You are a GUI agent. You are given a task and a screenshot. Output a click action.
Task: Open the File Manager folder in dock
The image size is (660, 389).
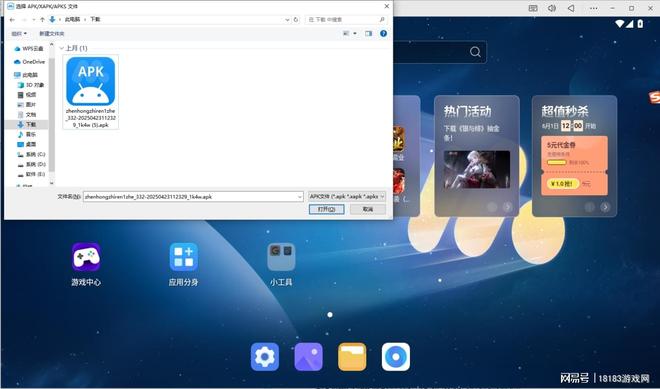click(x=352, y=357)
